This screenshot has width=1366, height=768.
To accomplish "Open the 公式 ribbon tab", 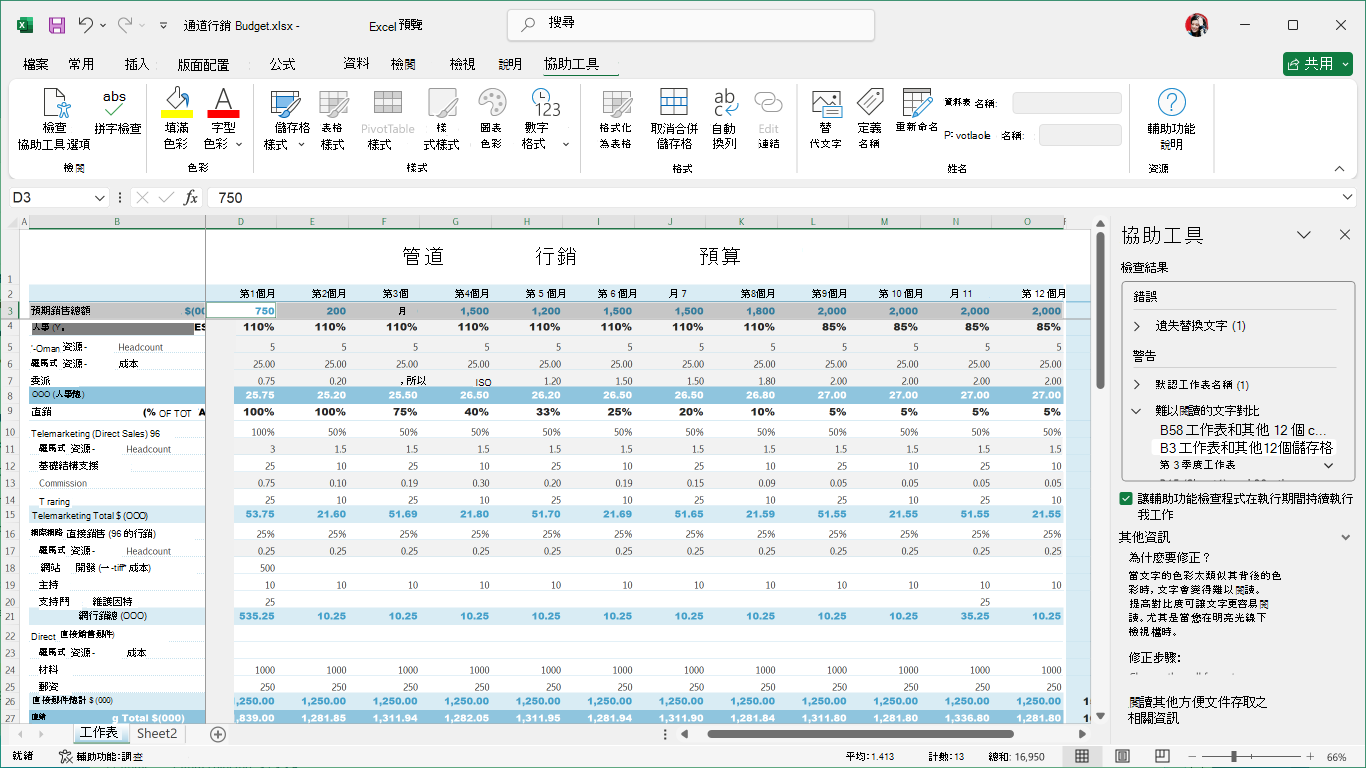I will (x=282, y=64).
